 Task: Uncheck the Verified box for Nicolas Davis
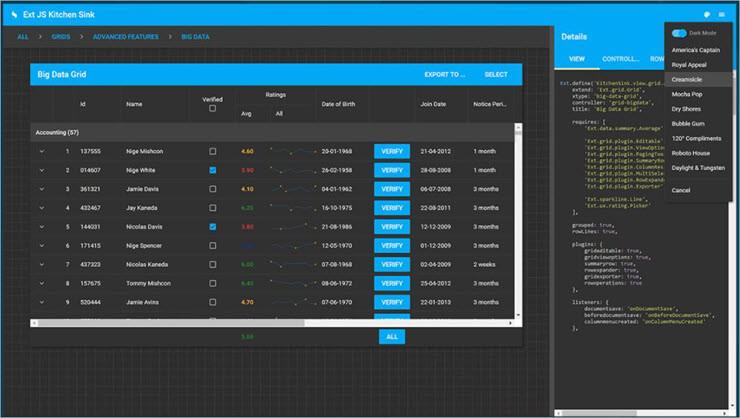(x=213, y=227)
